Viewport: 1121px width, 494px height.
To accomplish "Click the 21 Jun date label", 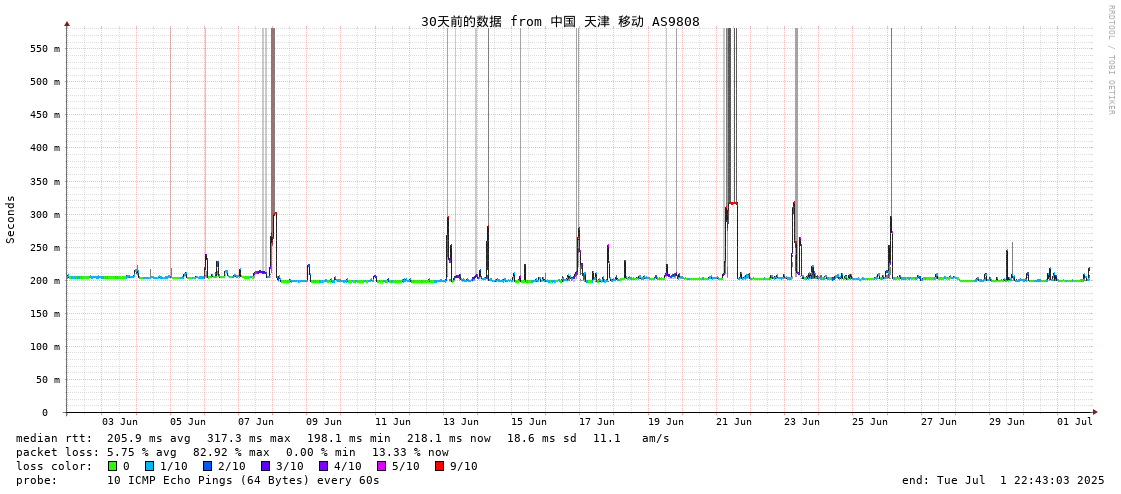I will pyautogui.click(x=734, y=422).
